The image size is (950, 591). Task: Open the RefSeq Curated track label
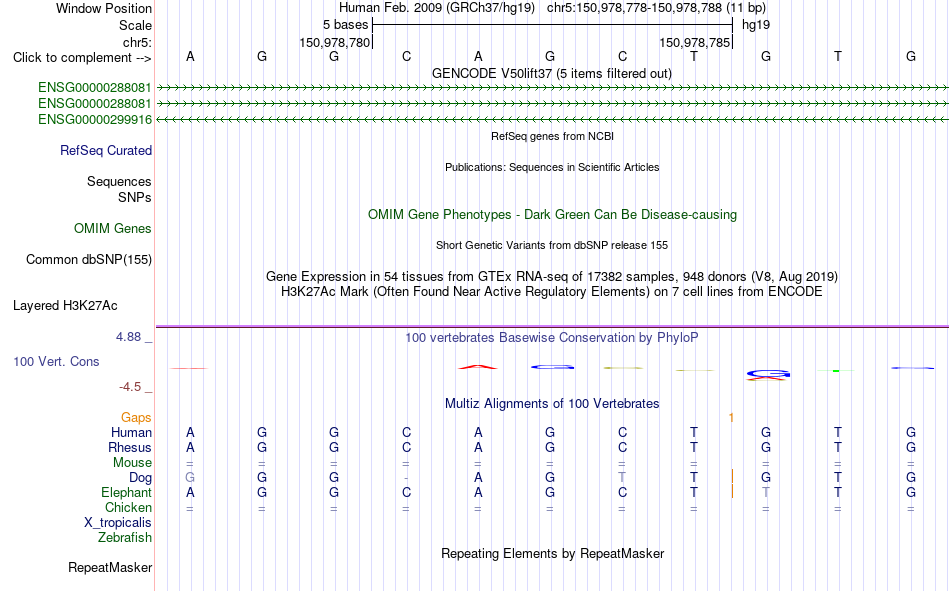[106, 150]
